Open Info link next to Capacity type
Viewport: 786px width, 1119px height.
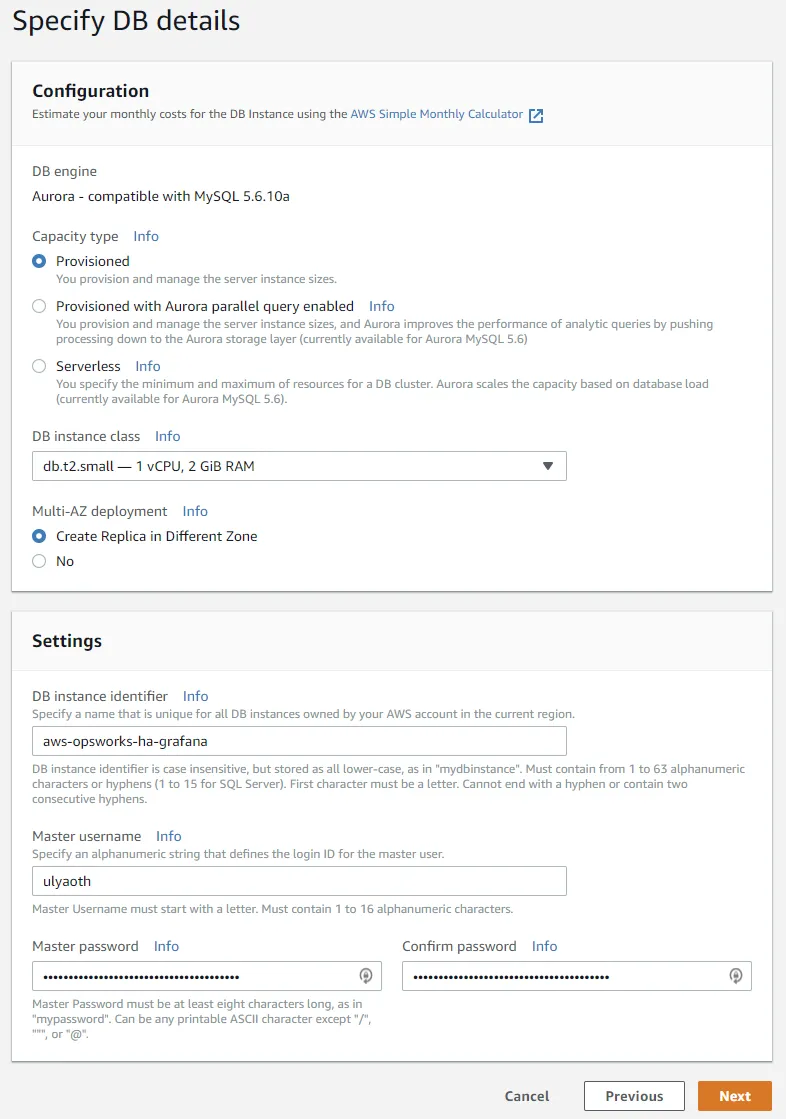click(x=146, y=236)
